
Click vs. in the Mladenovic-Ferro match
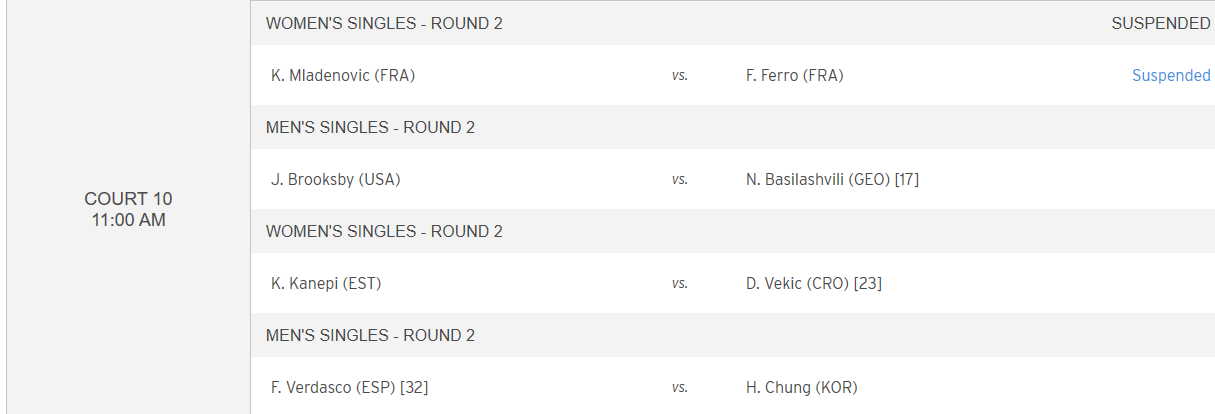[679, 75]
